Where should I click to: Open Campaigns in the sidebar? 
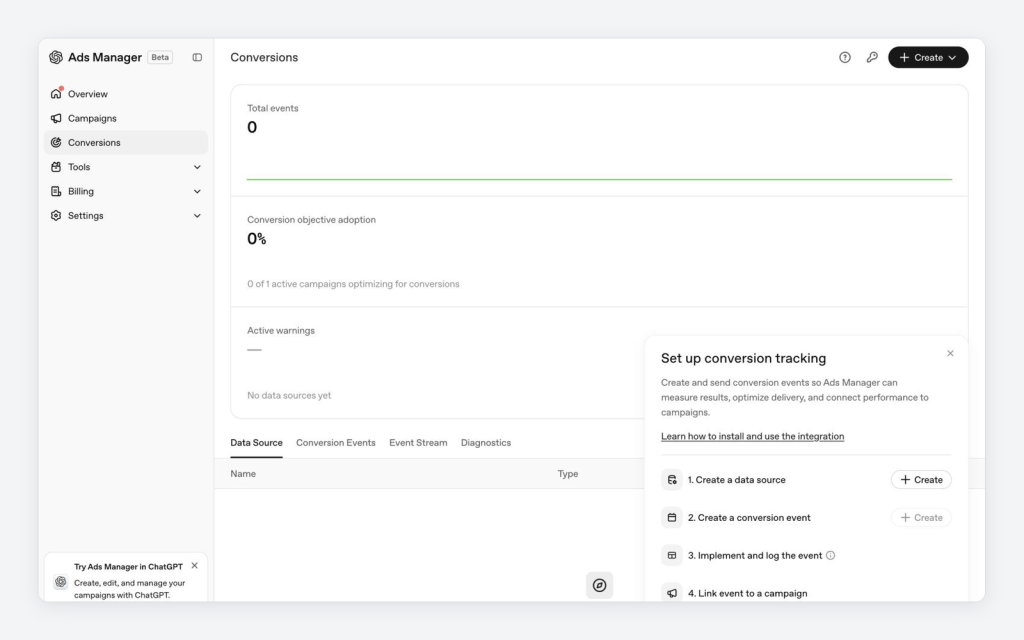click(125, 118)
